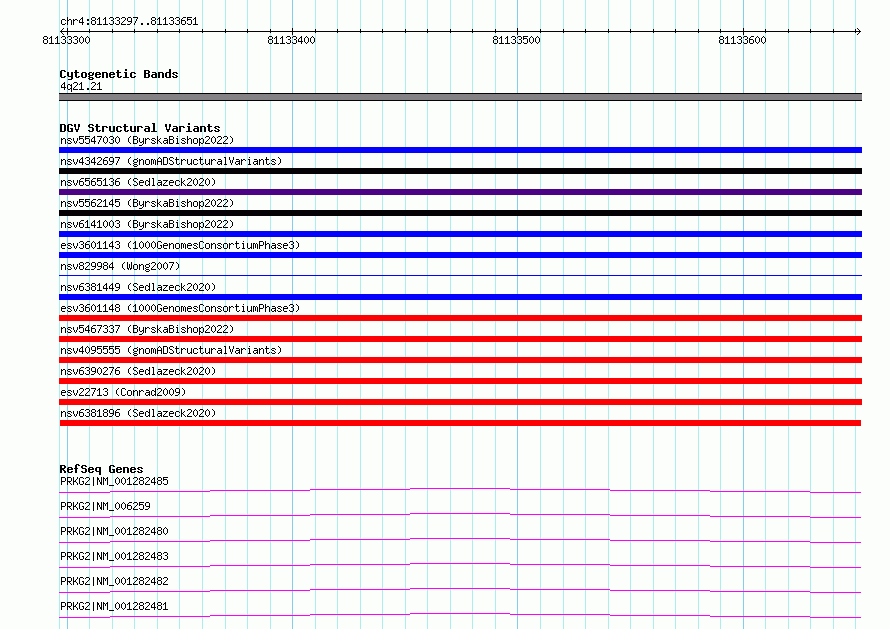Open variant nsv6381896 (Sedlazeck2020) label
The width and height of the screenshot is (890, 629).
point(138,413)
